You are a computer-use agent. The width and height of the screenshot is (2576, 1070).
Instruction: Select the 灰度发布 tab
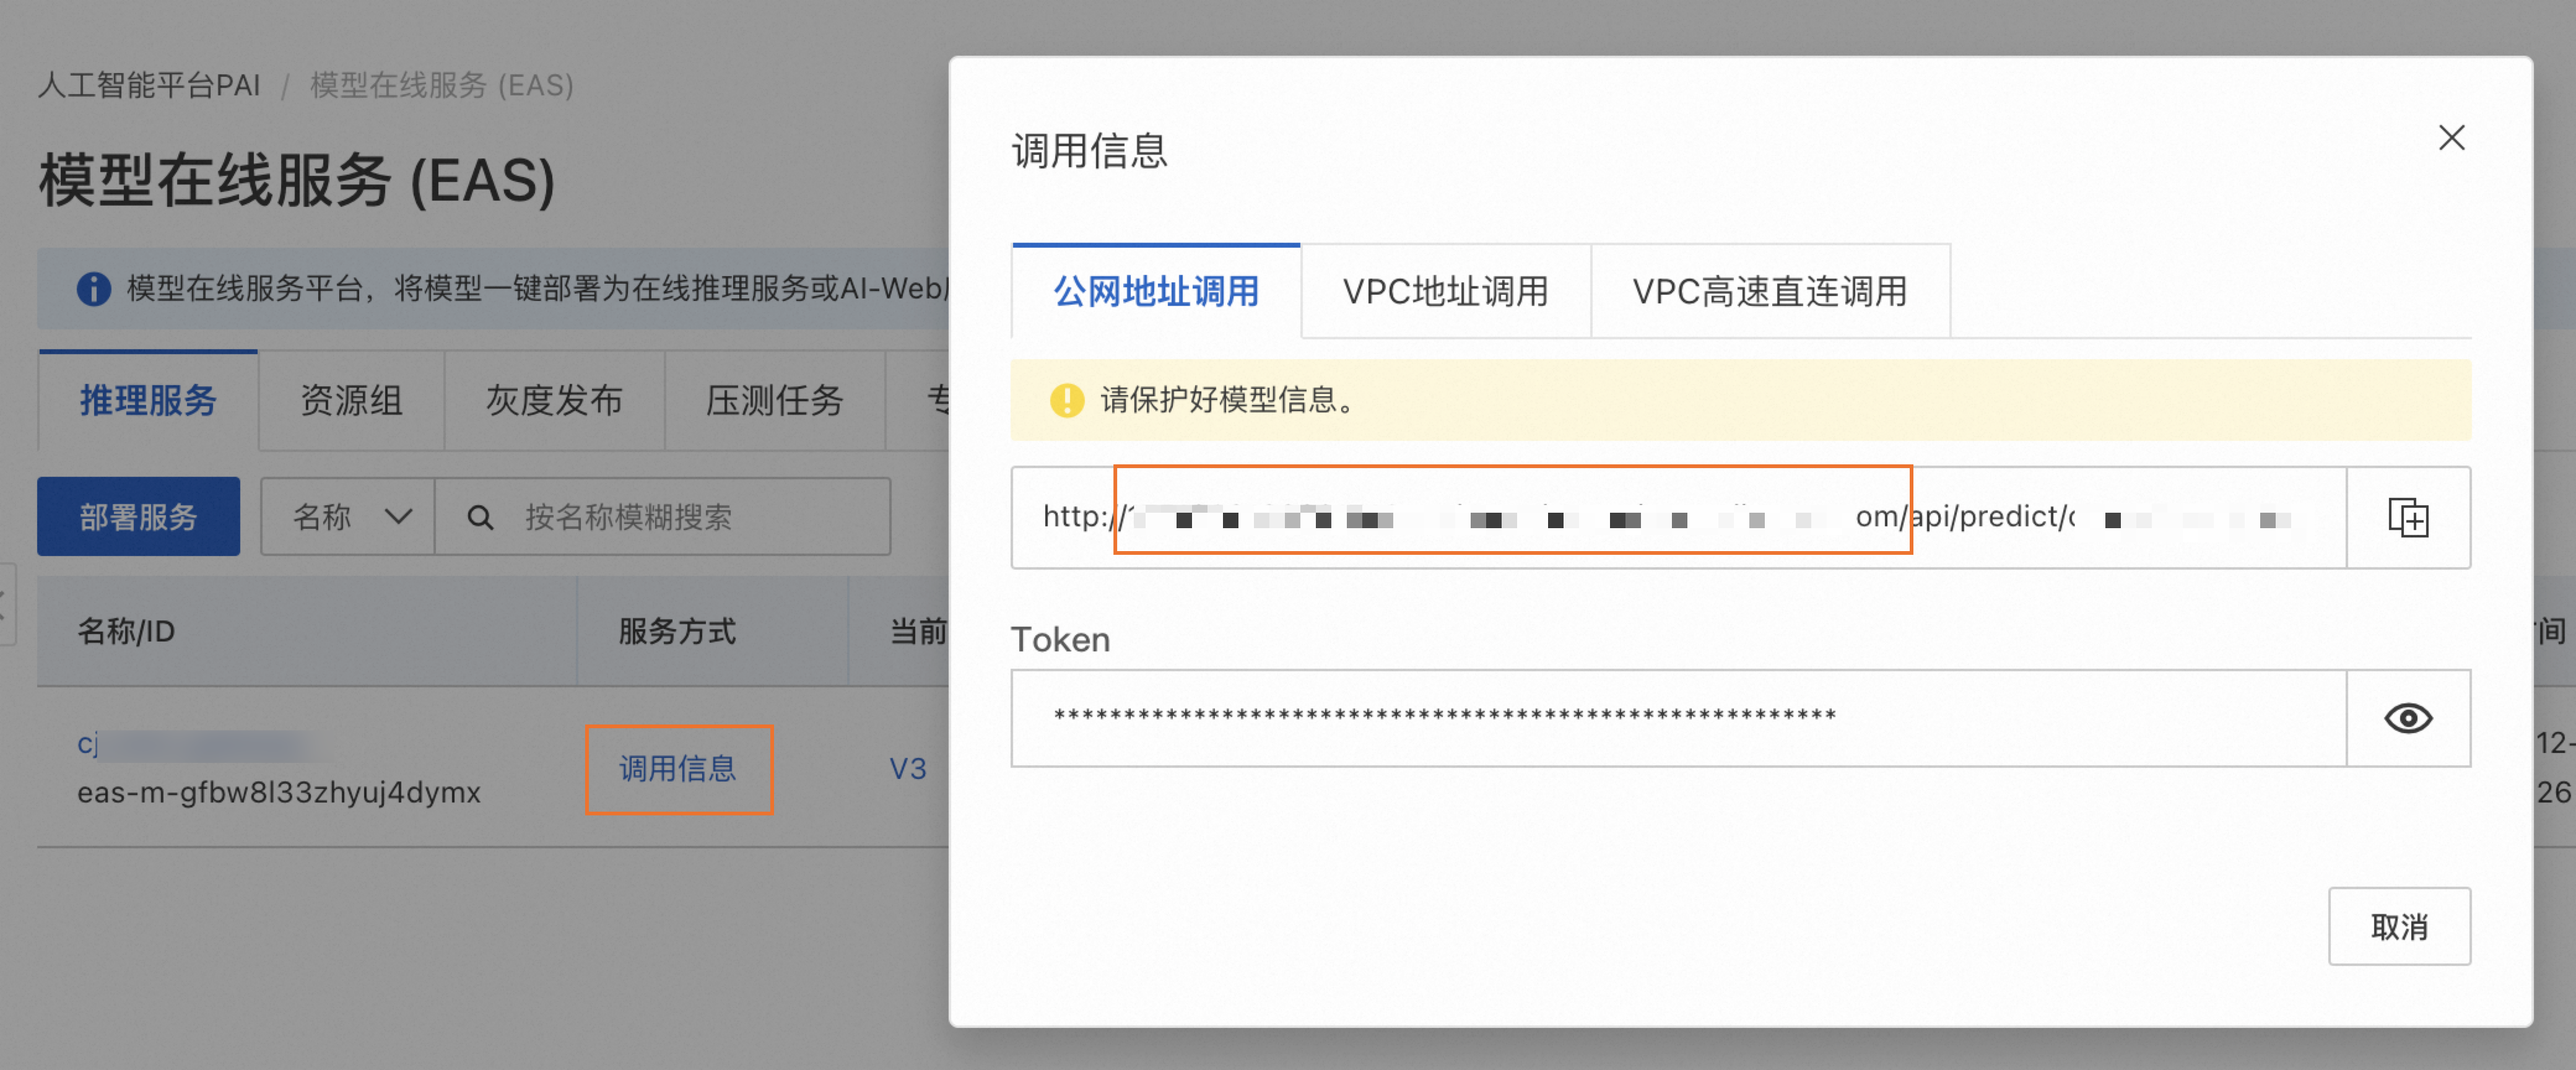[554, 400]
